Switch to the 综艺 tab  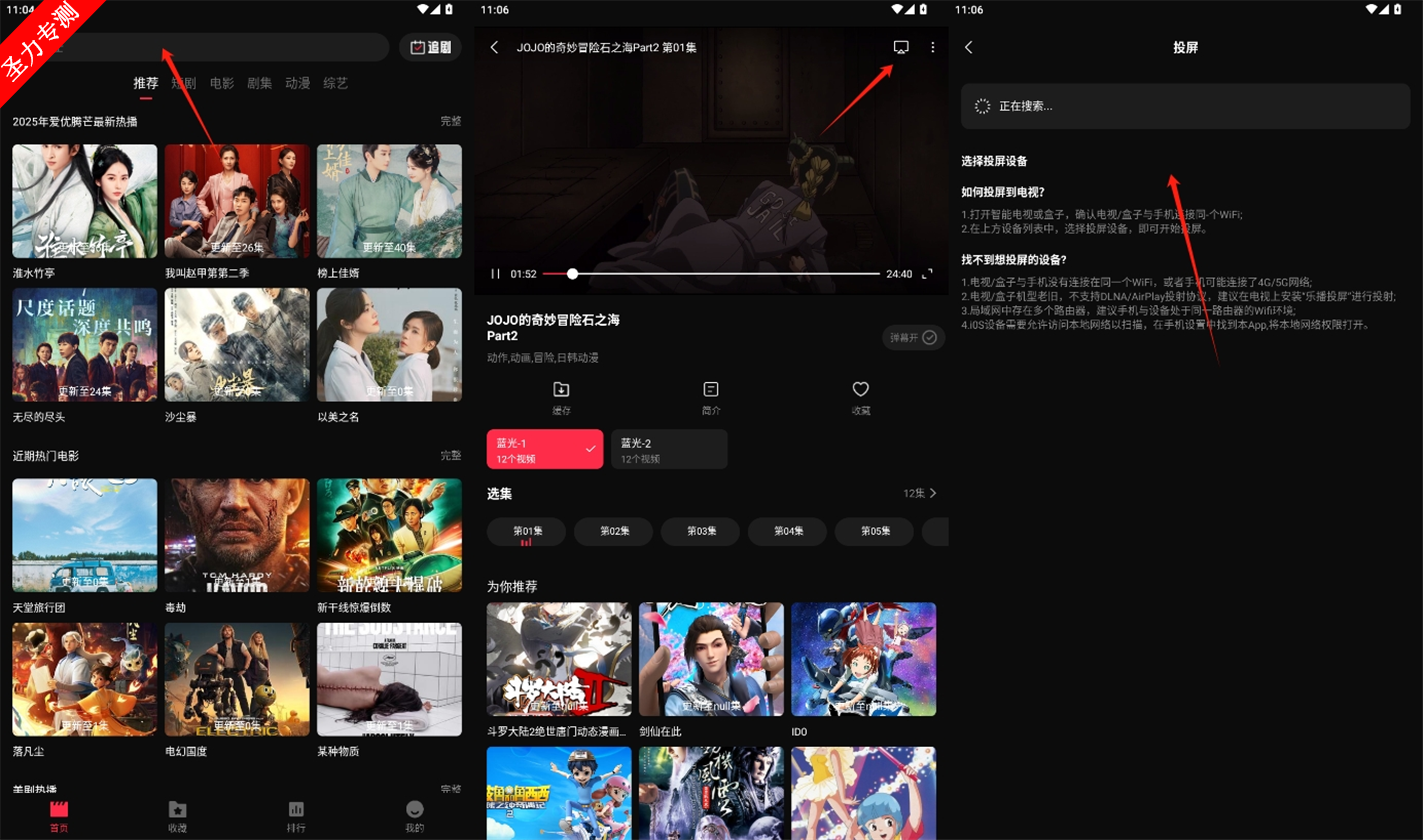point(336,83)
